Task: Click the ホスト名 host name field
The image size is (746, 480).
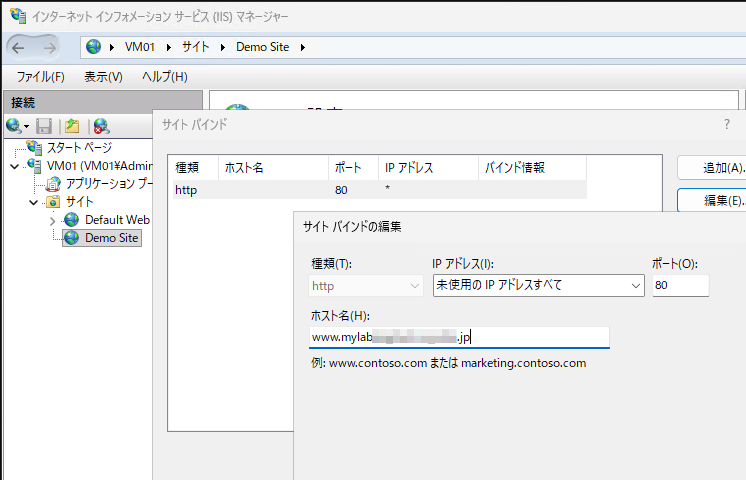Action: point(459,337)
